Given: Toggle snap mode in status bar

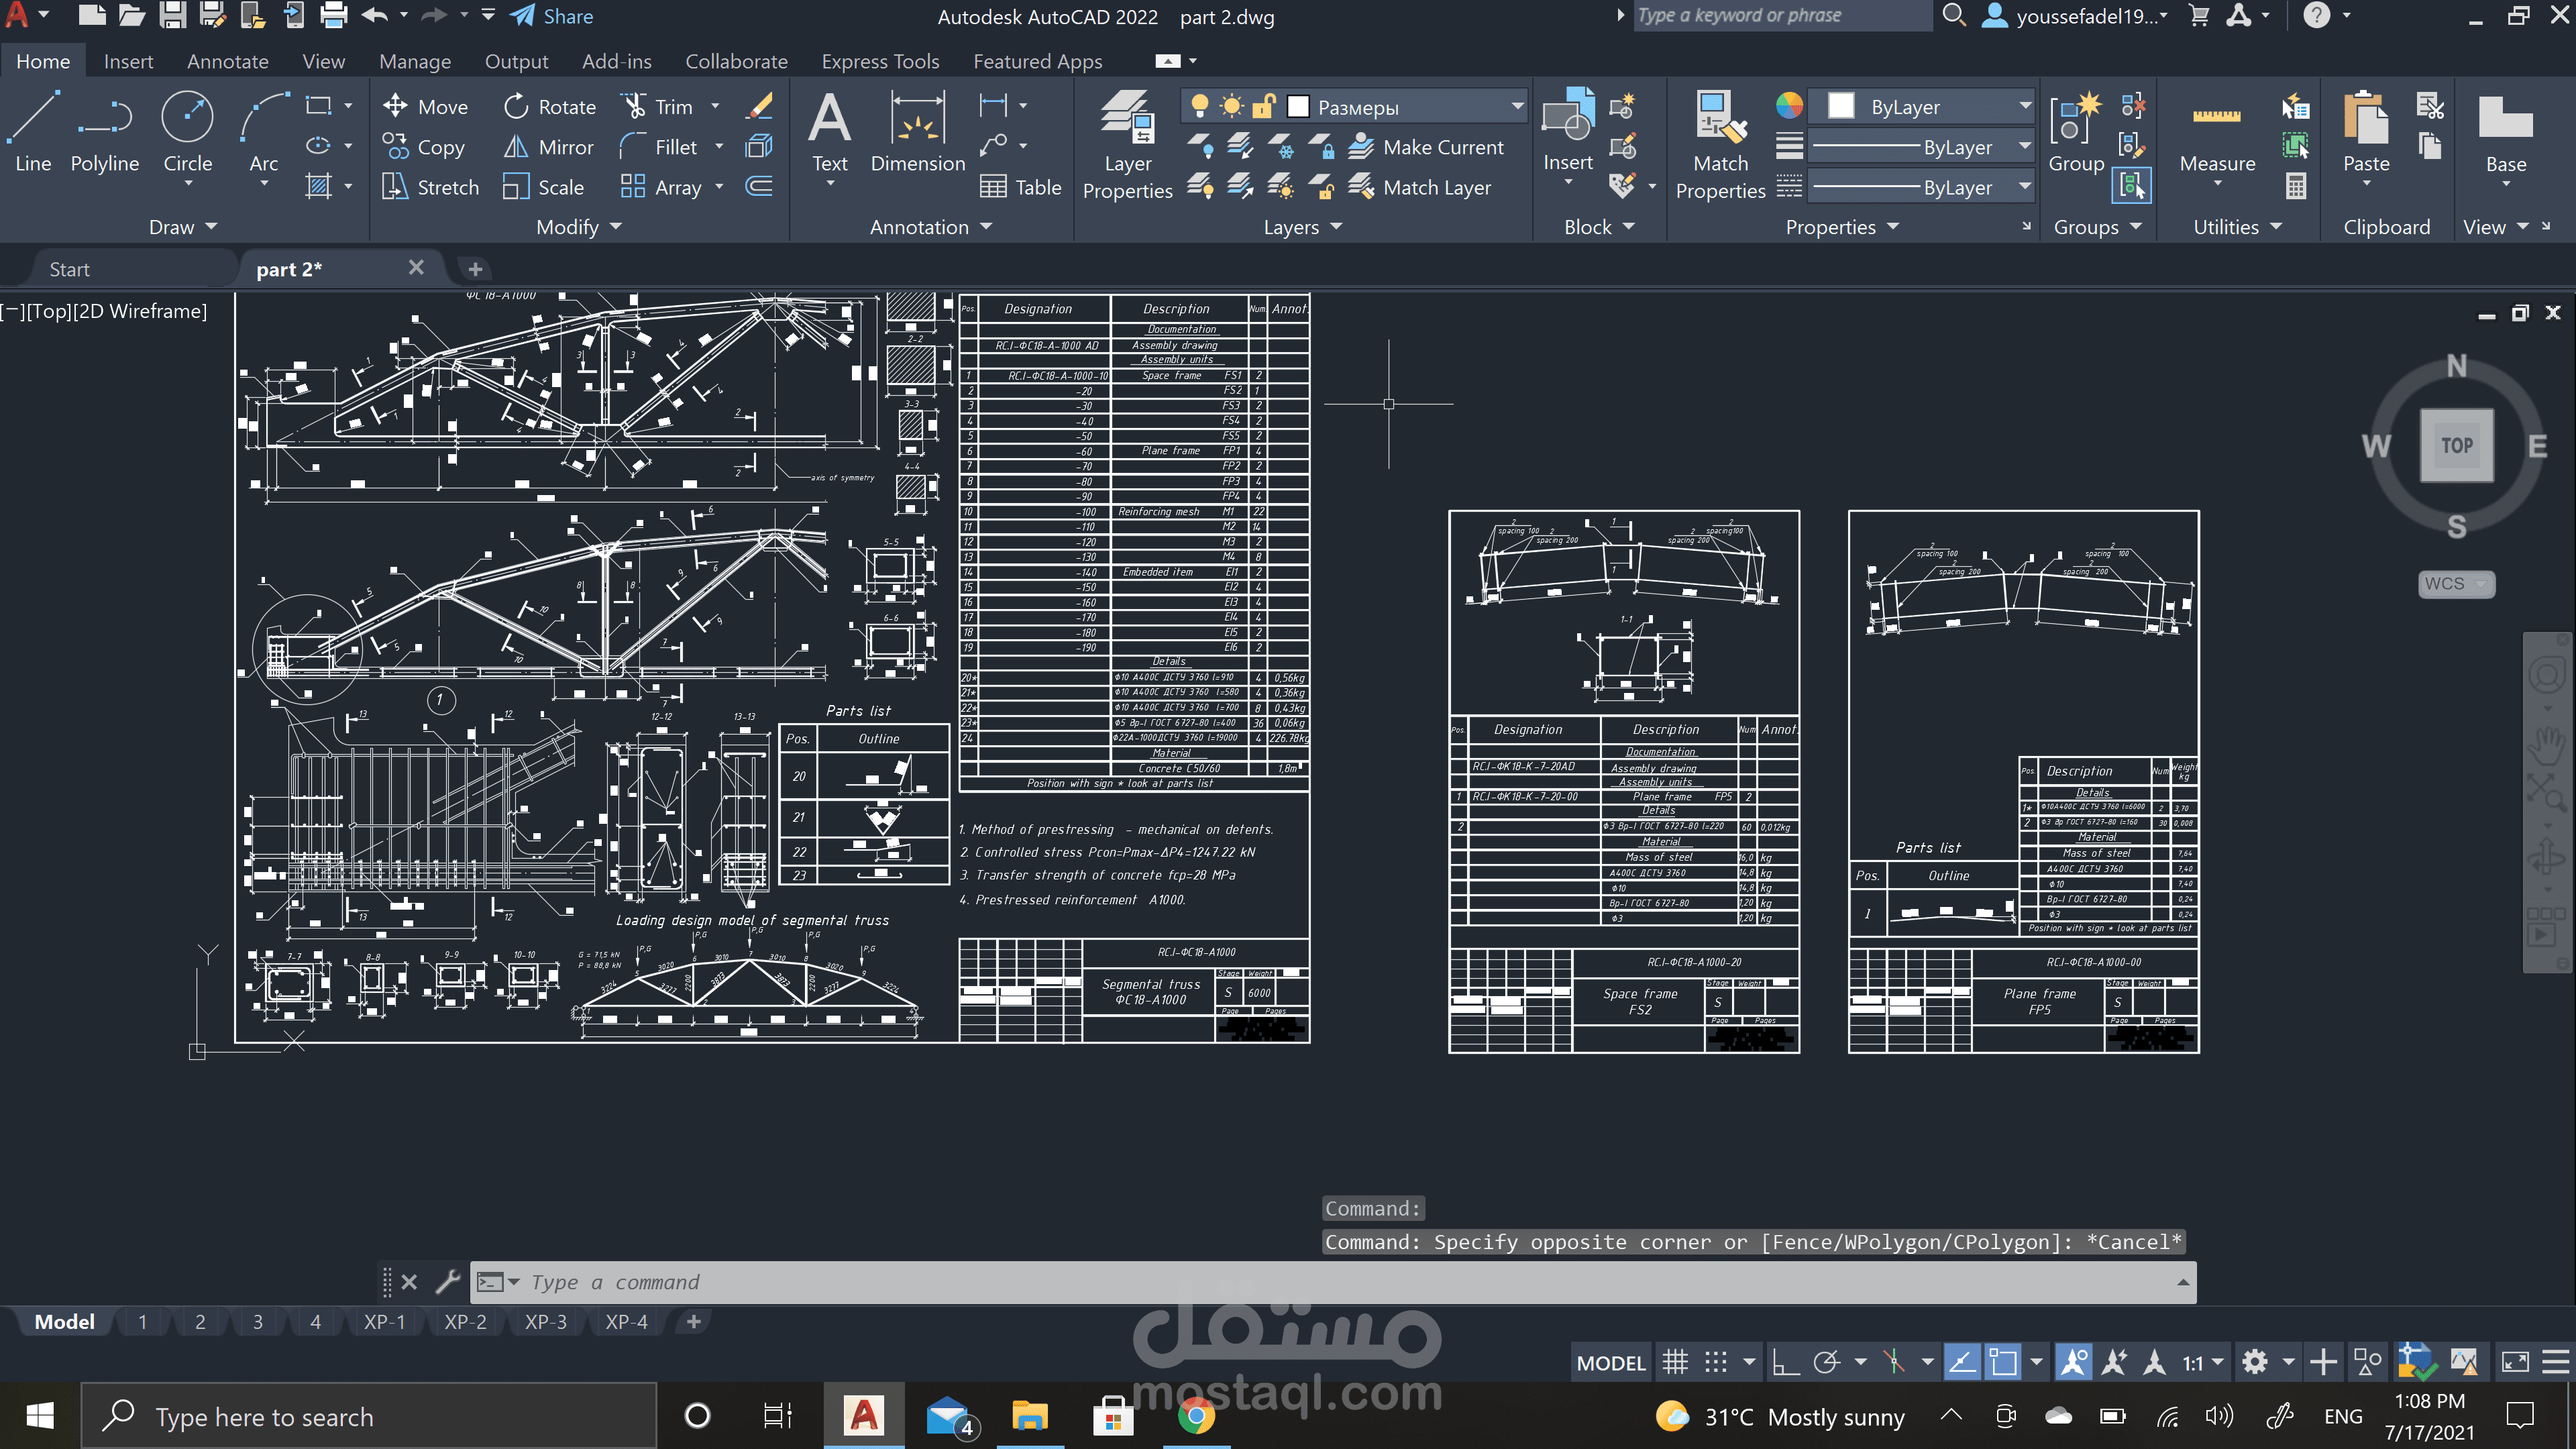Looking at the screenshot, I should [x=1716, y=1362].
